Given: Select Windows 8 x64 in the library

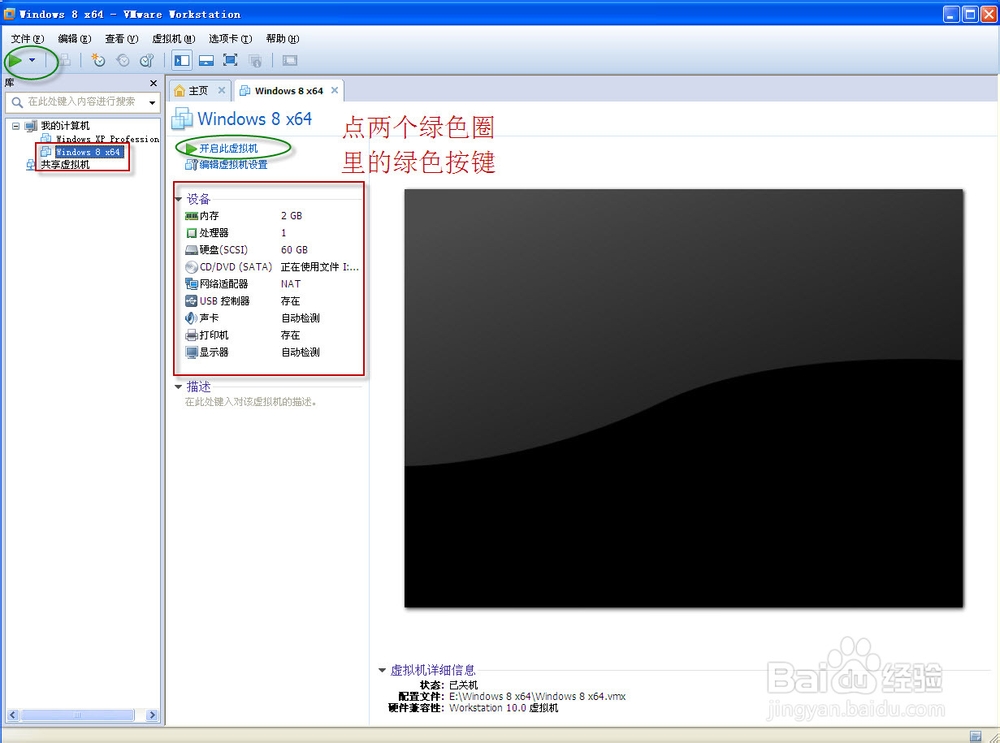Looking at the screenshot, I should pyautogui.click(x=88, y=152).
